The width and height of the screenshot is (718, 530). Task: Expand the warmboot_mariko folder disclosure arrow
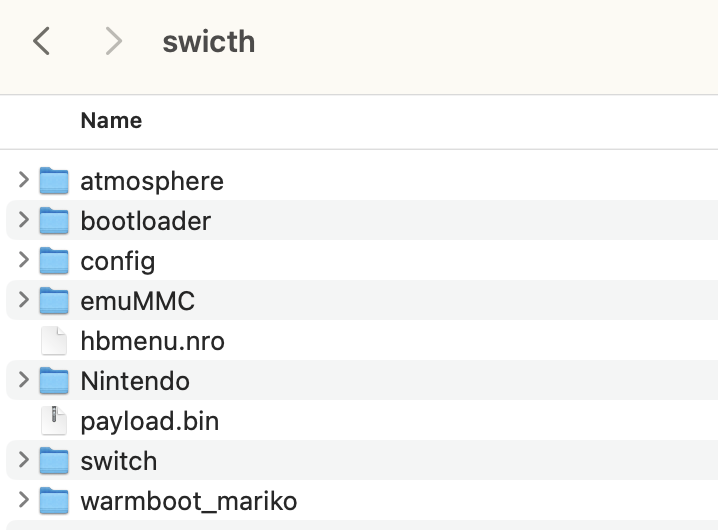(24, 500)
